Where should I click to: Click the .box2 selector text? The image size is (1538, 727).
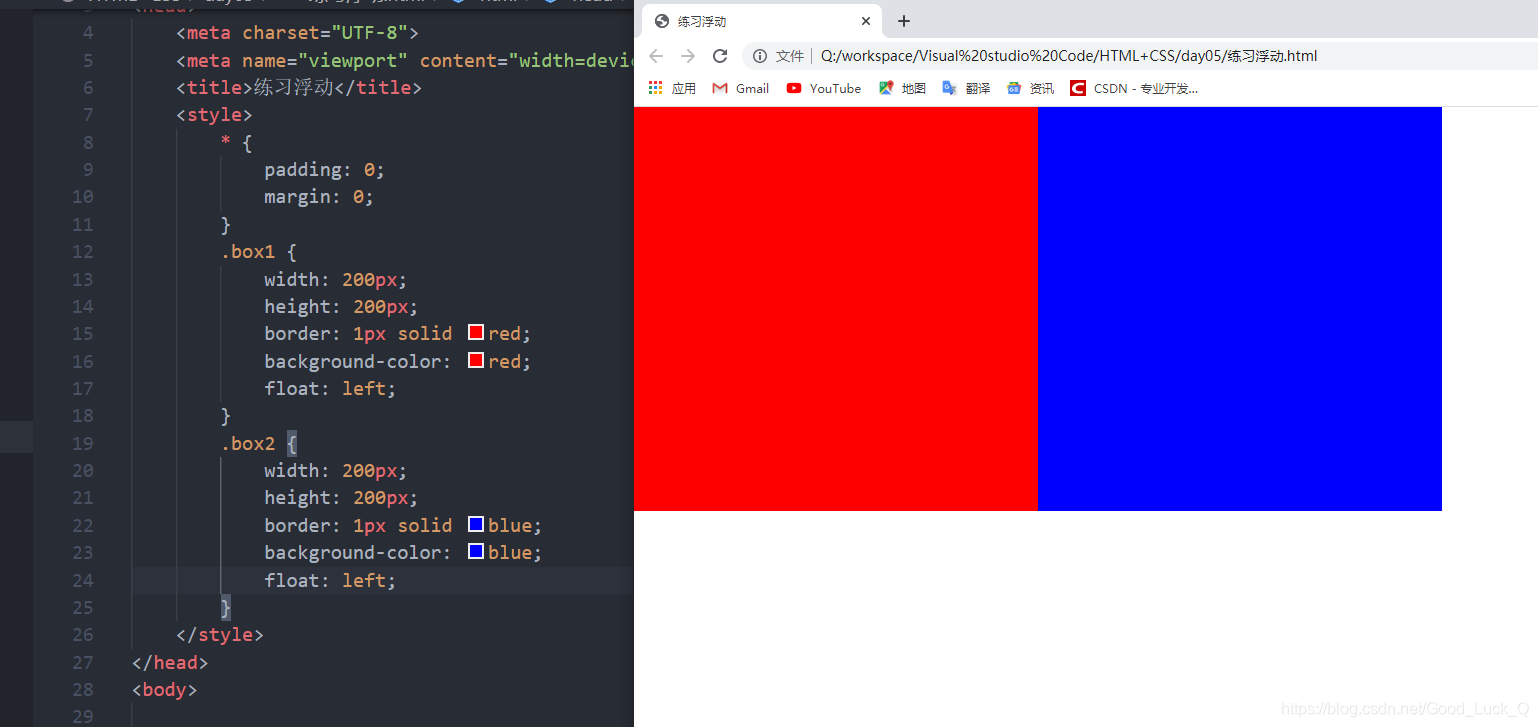coord(248,443)
